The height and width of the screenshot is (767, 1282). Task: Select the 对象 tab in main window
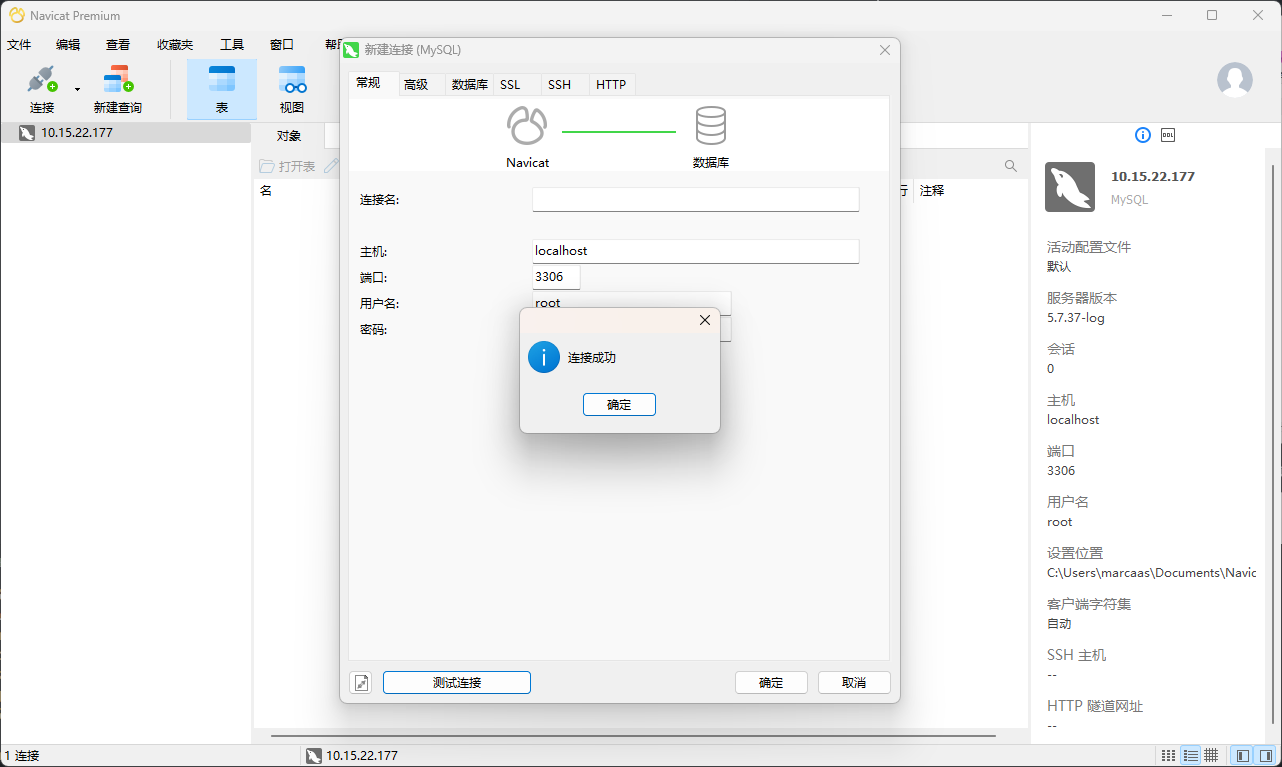289,136
